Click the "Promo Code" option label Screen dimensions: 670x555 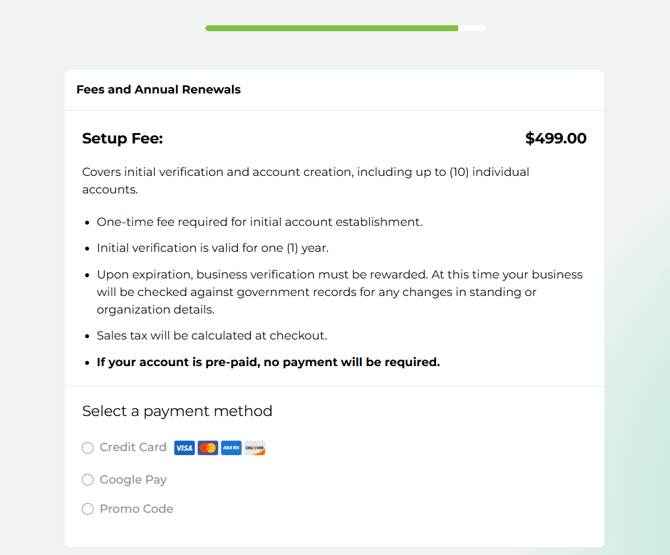click(136, 509)
